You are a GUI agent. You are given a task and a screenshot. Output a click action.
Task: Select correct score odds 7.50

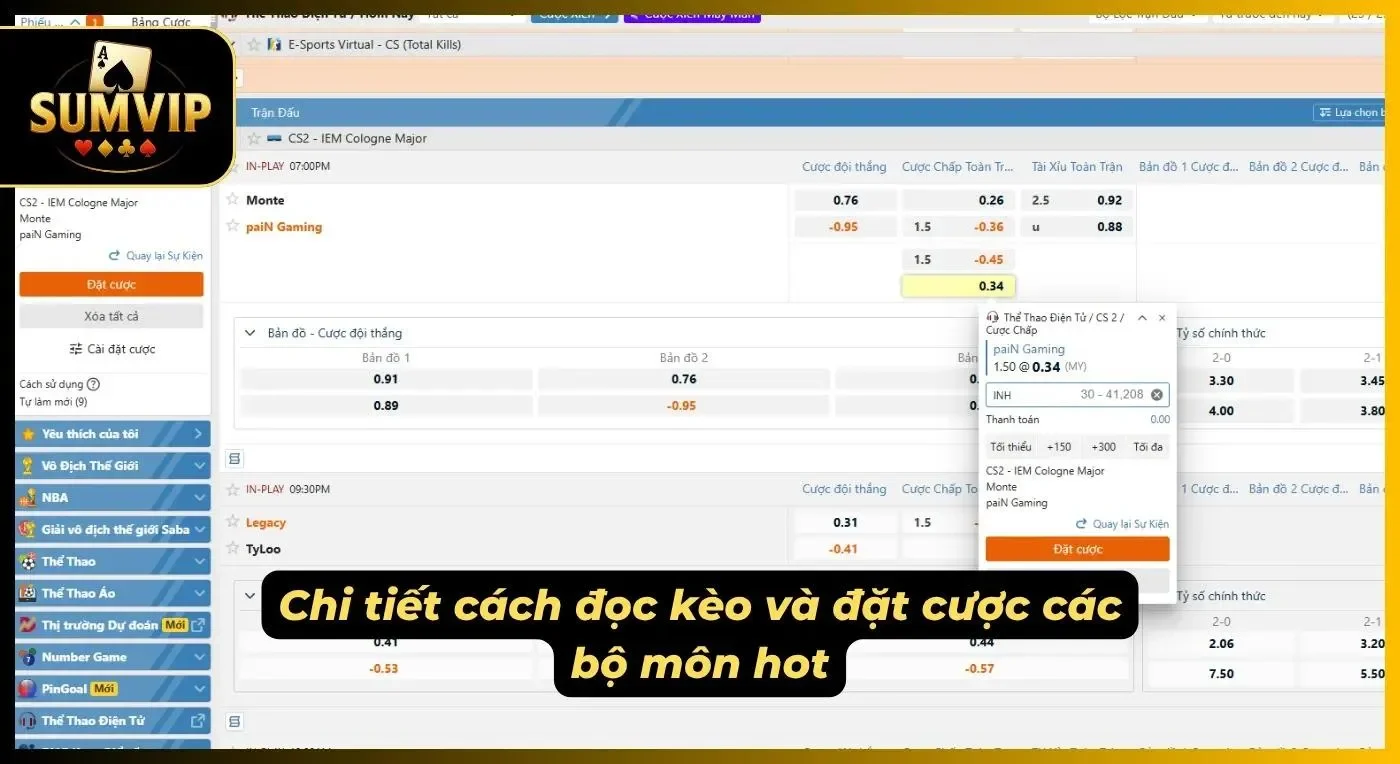(1220, 674)
